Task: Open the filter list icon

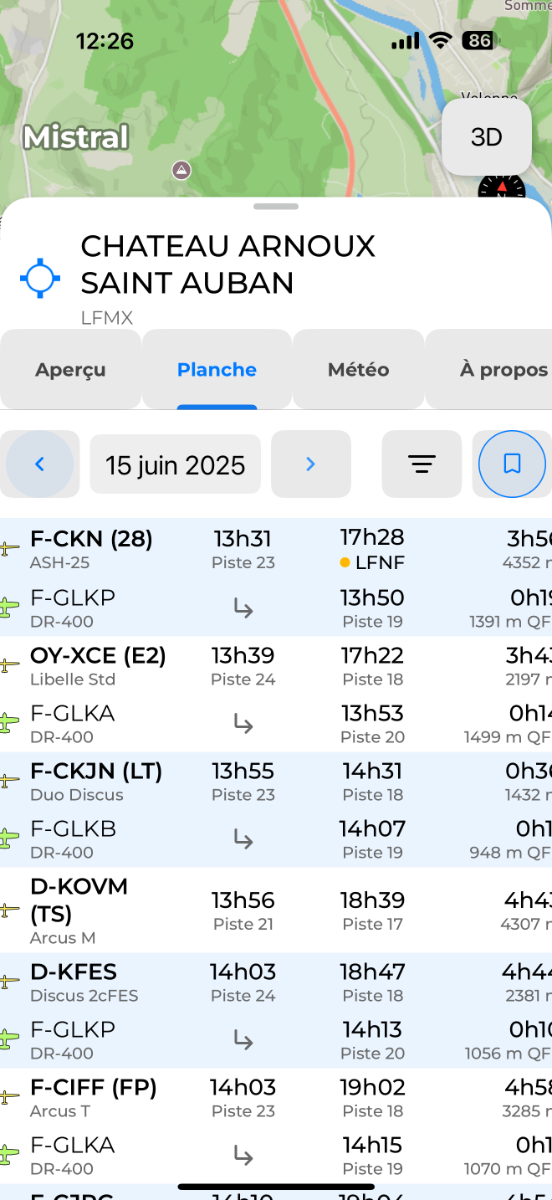Action: click(x=422, y=464)
